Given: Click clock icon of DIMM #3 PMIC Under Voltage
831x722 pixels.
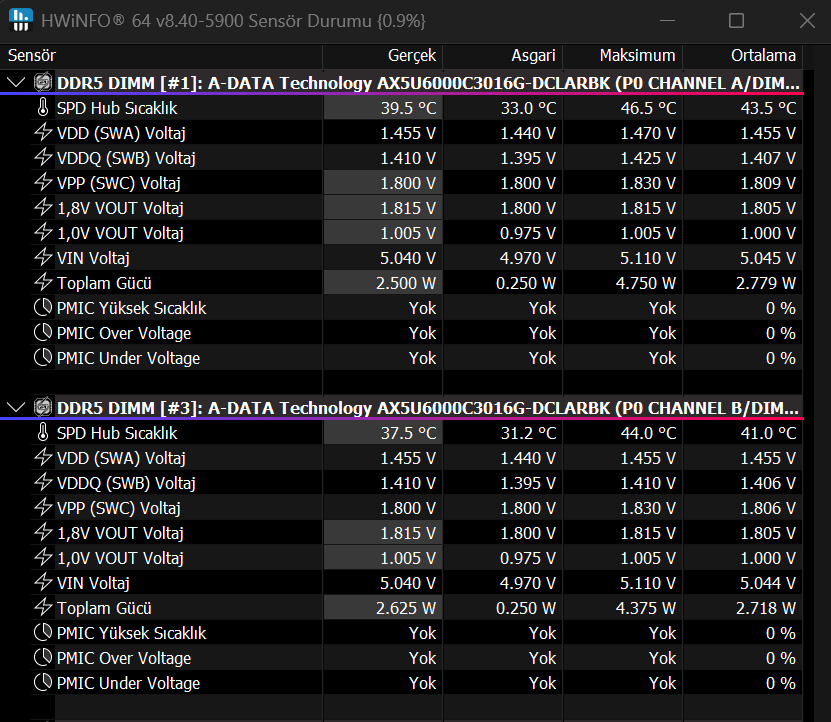Looking at the screenshot, I should [43, 682].
